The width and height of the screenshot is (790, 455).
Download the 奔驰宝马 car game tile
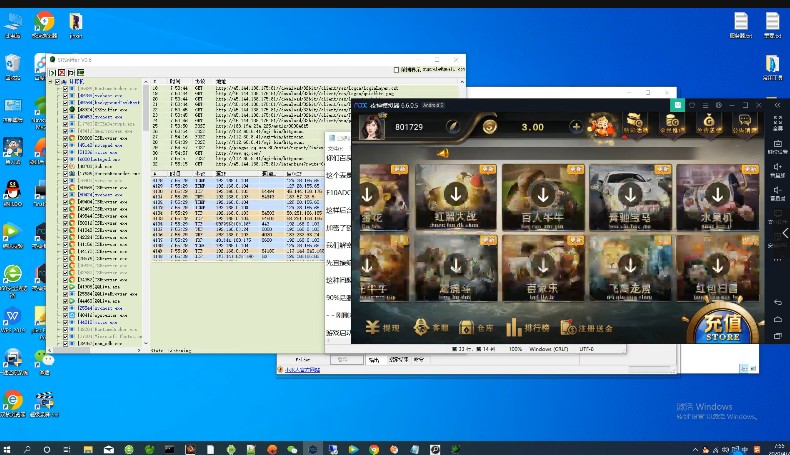click(629, 195)
